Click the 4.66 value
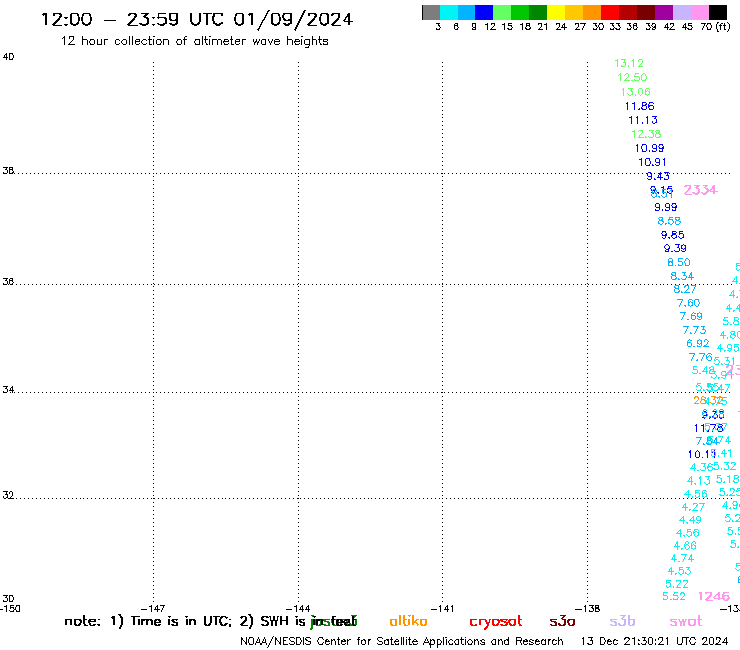740x650 pixels. (685, 546)
